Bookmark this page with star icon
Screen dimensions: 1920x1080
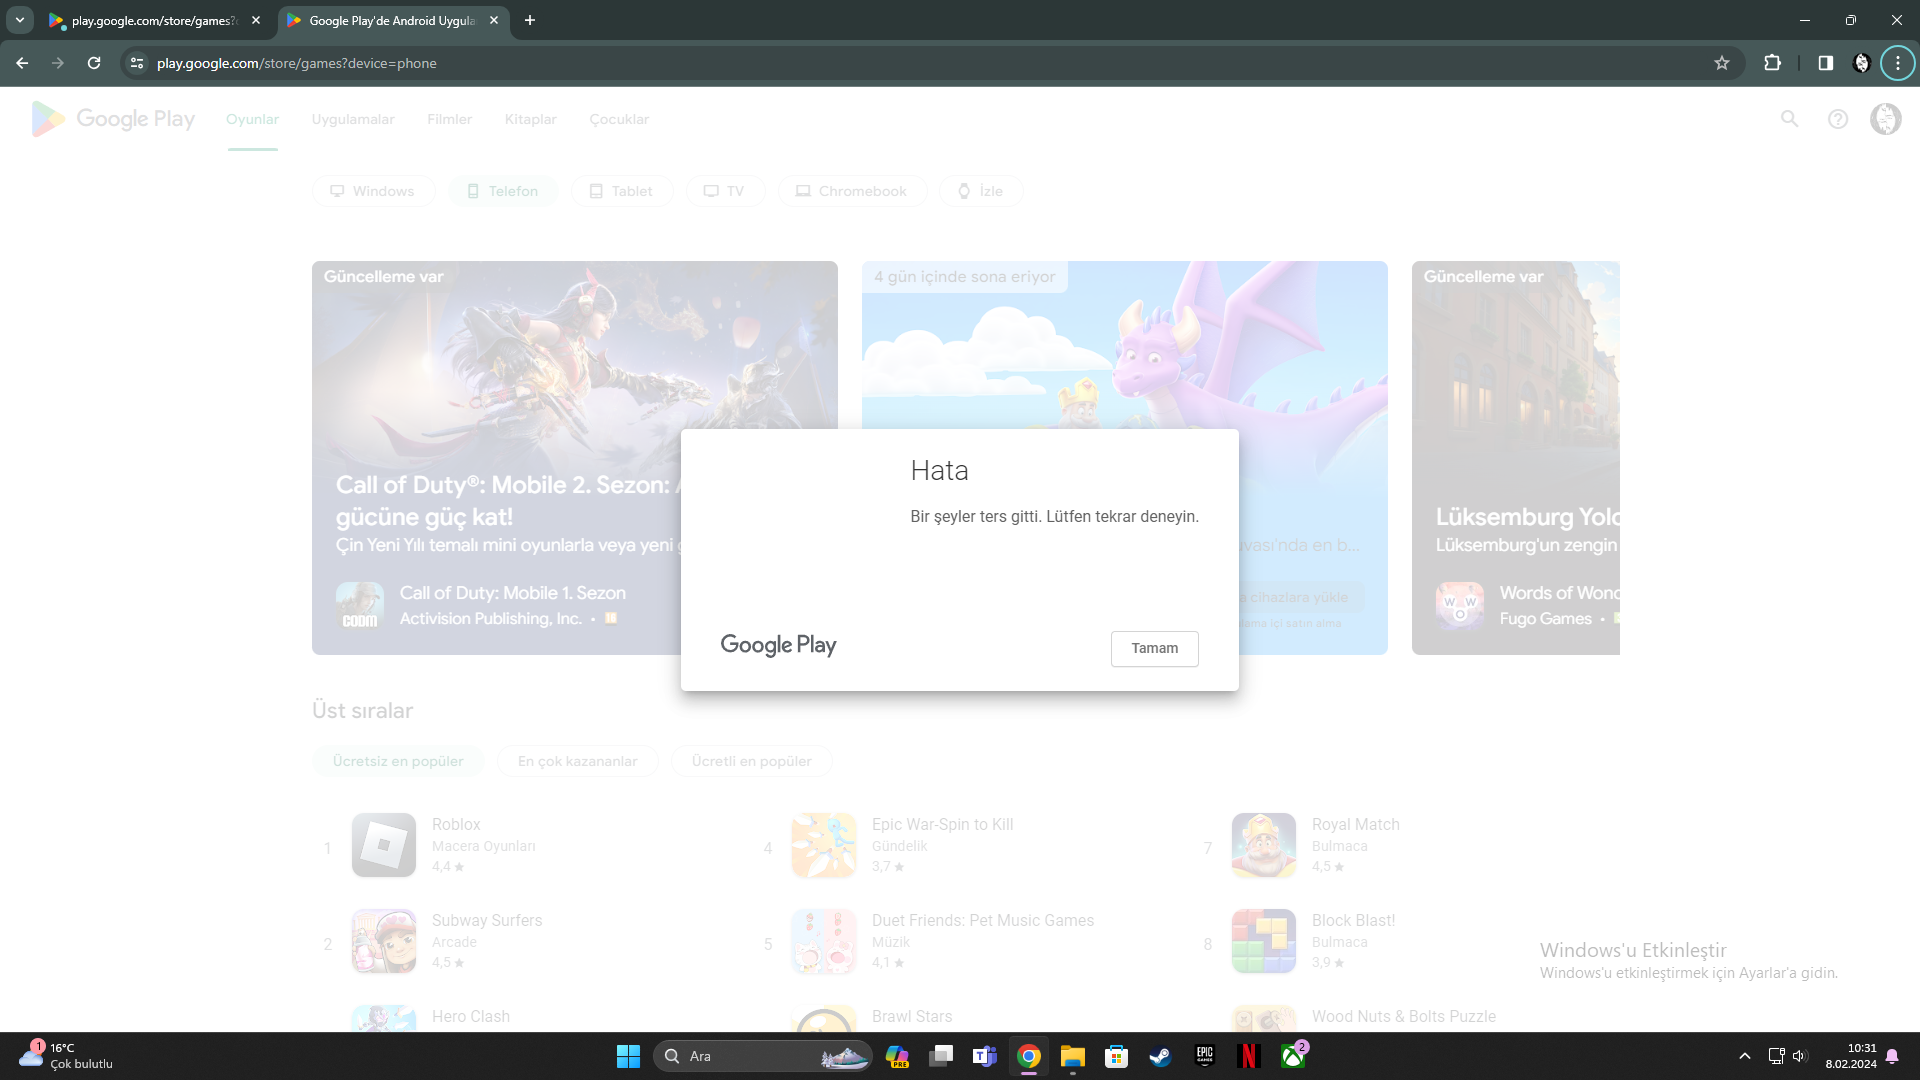click(x=1721, y=63)
